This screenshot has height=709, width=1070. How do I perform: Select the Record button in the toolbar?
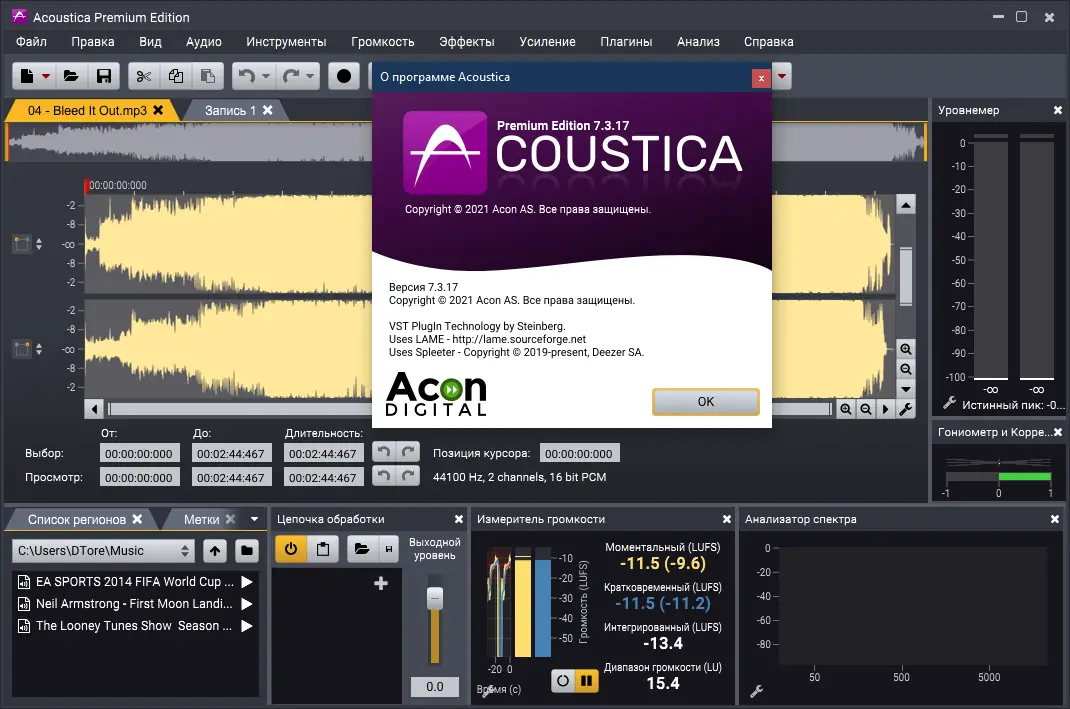click(x=344, y=75)
